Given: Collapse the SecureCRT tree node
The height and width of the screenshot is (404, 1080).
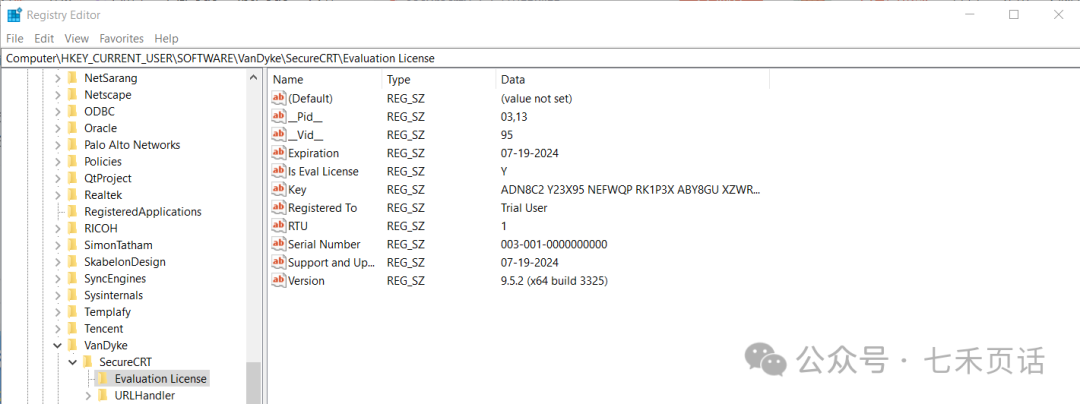Looking at the screenshot, I should click(72, 362).
